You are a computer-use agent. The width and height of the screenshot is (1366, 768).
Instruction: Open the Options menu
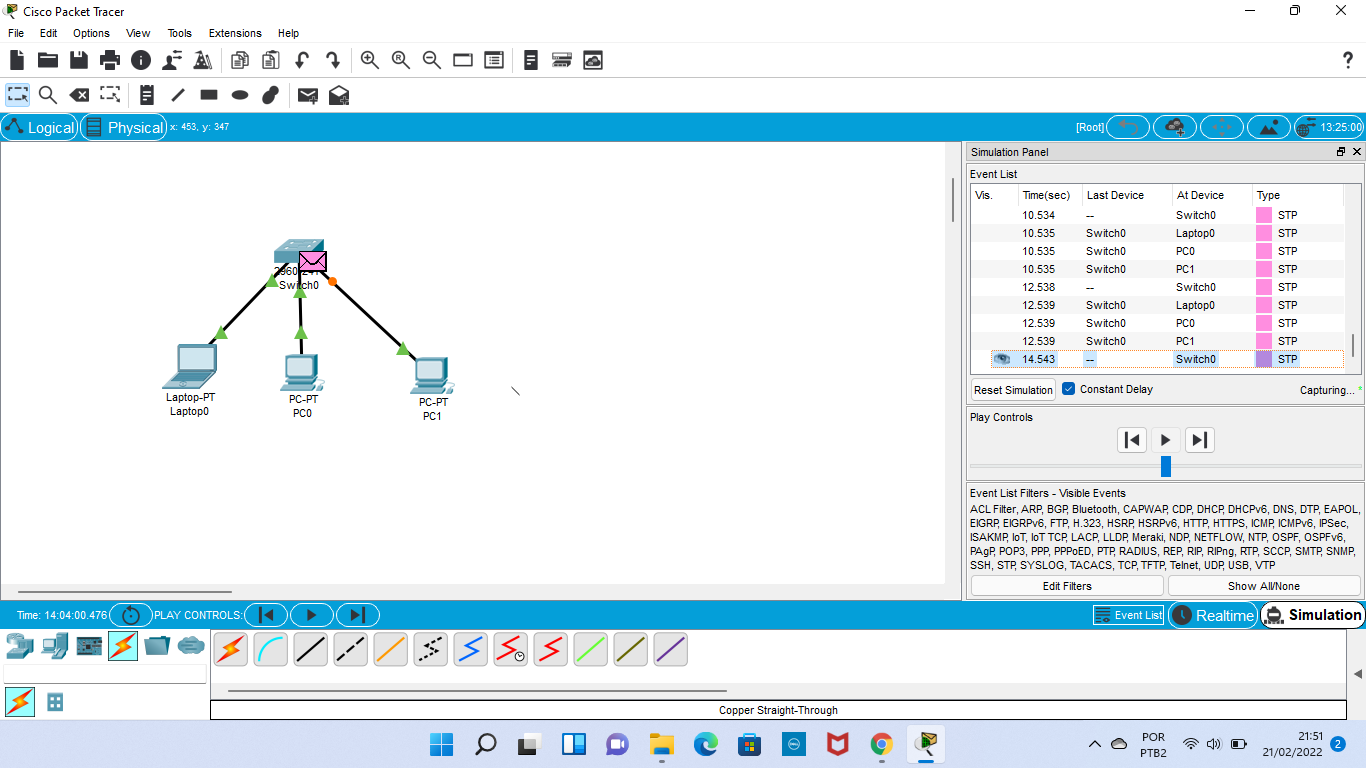point(91,33)
